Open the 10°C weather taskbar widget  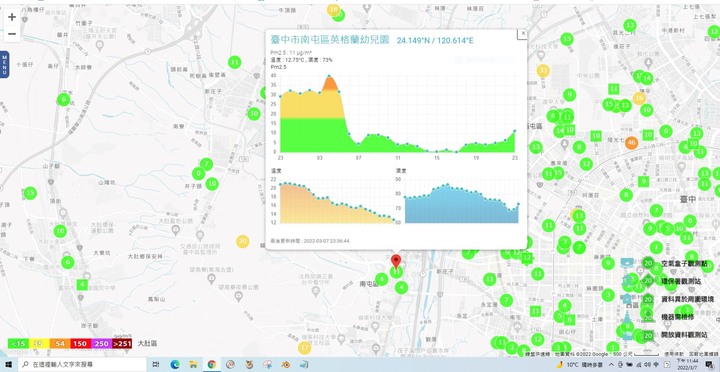click(578, 365)
